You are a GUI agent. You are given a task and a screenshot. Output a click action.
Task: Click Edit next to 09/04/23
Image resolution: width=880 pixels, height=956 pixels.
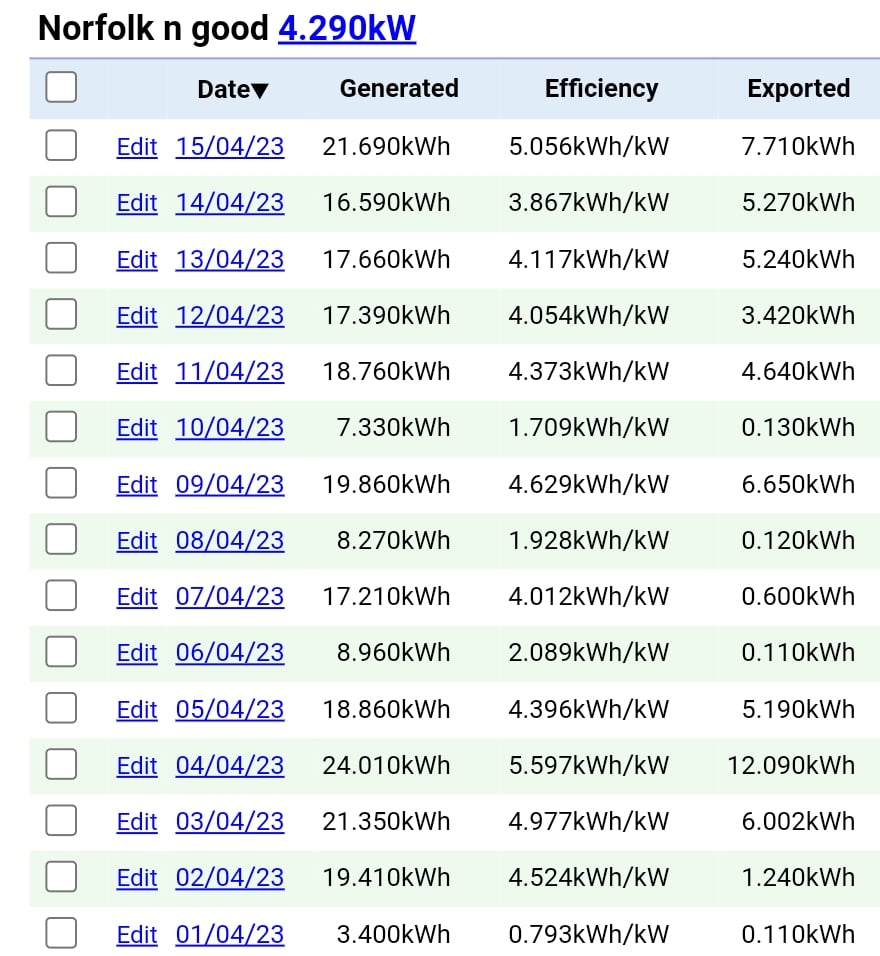[x=137, y=484]
